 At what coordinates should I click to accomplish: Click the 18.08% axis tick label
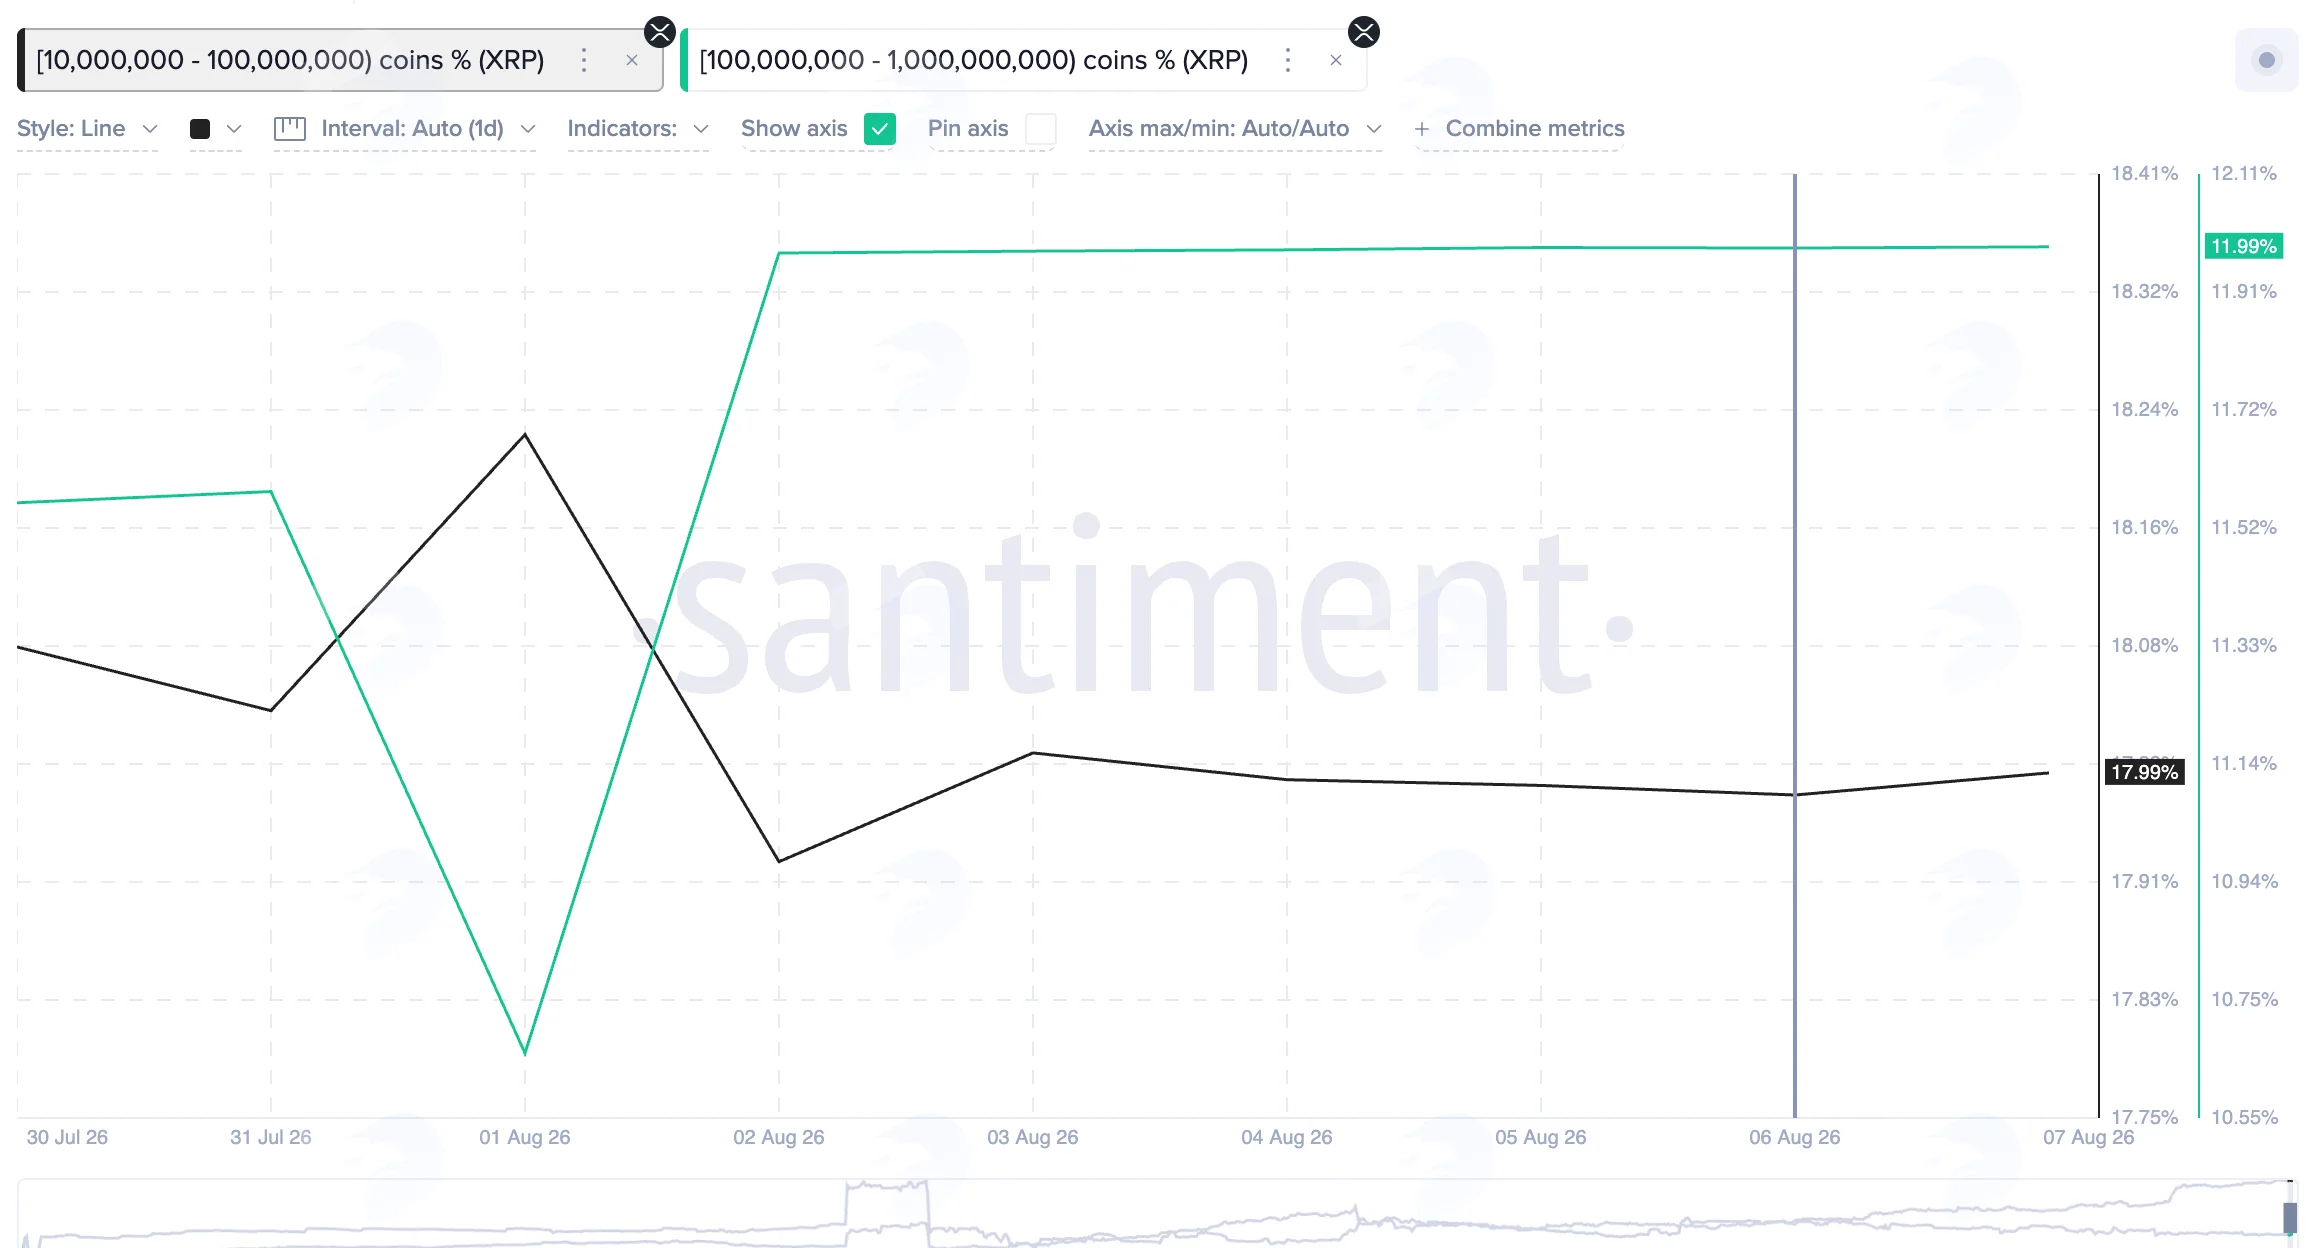click(2144, 646)
